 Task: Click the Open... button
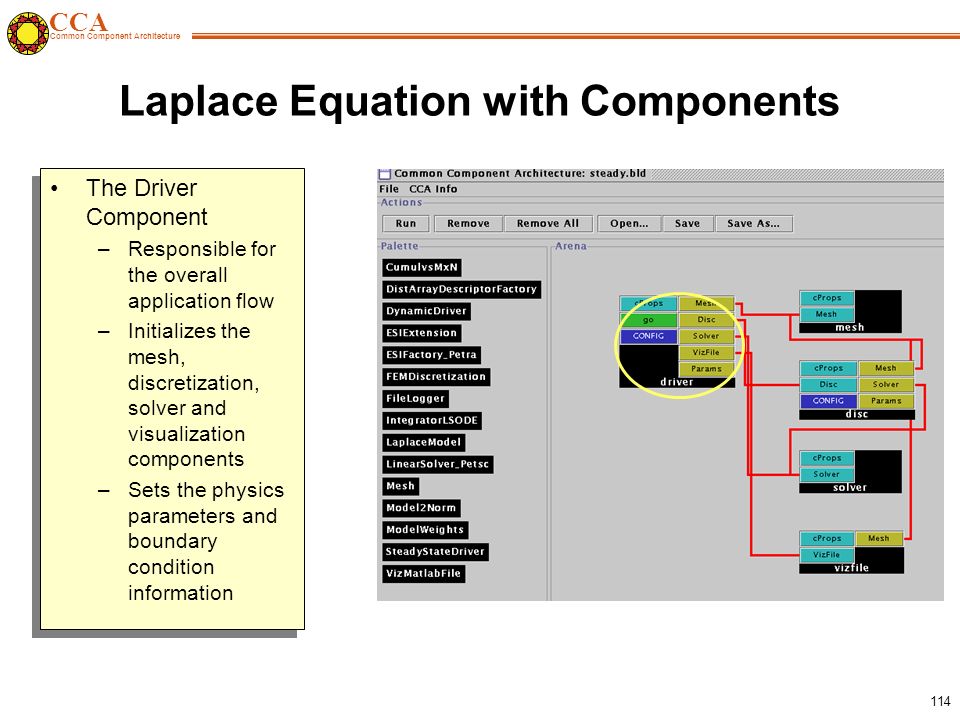click(629, 223)
